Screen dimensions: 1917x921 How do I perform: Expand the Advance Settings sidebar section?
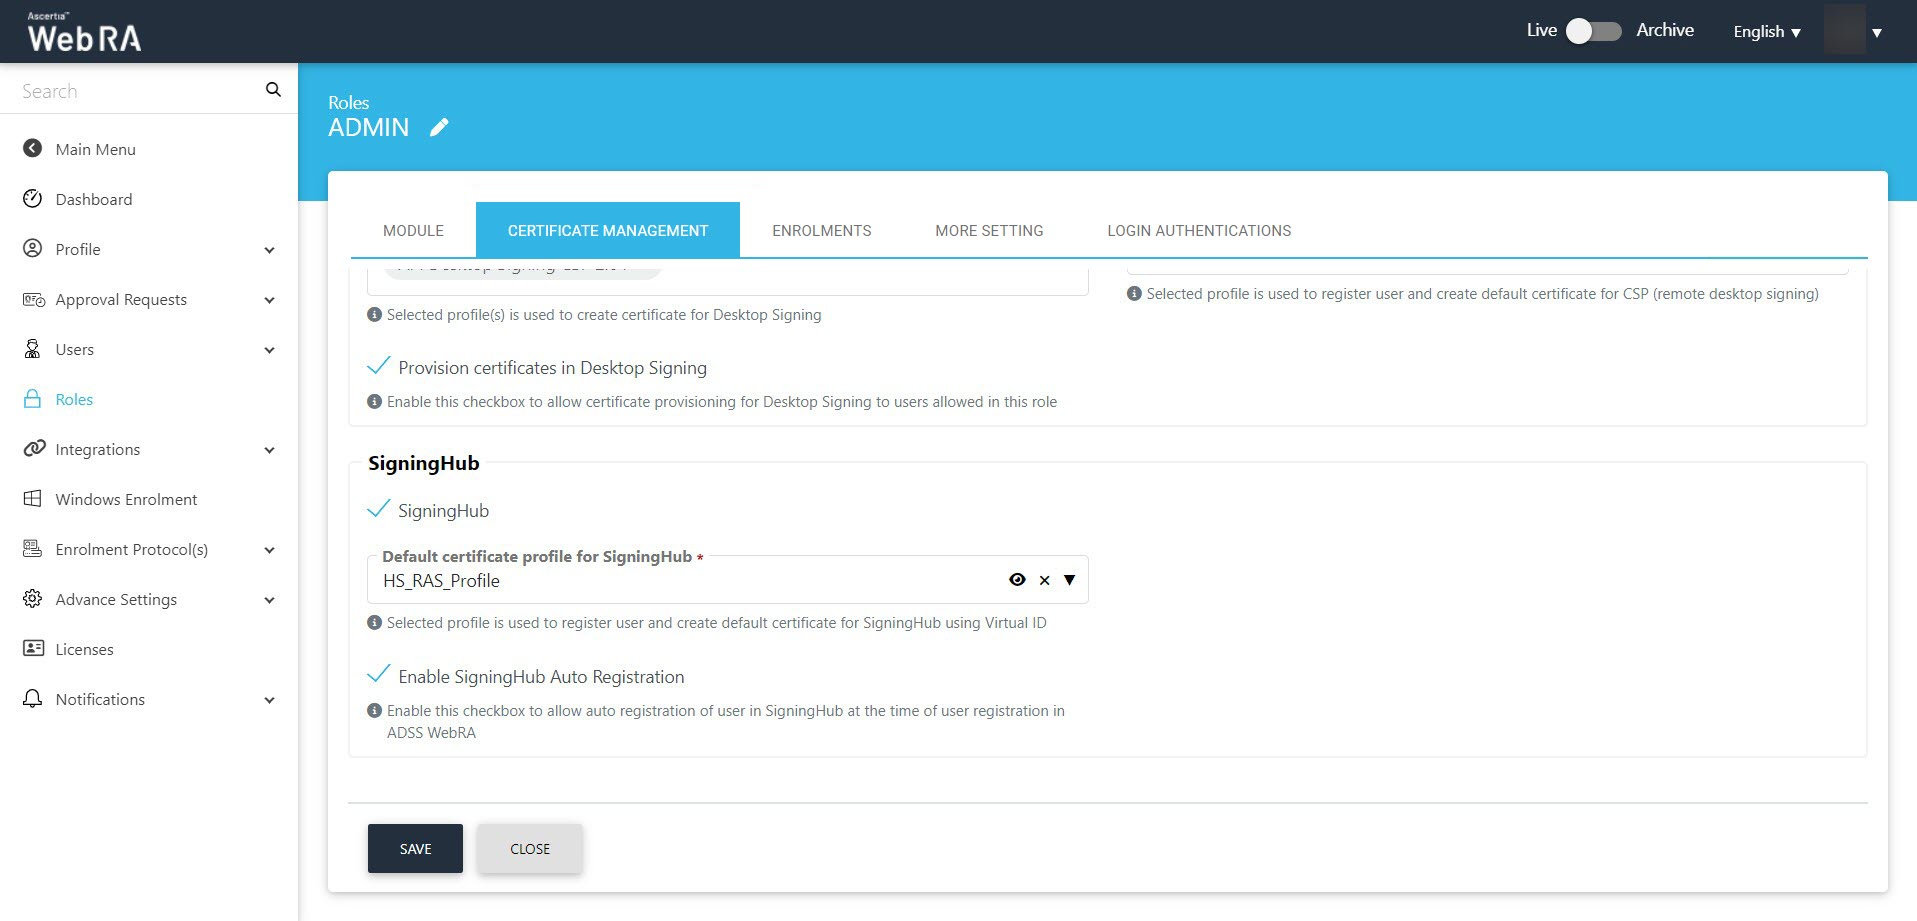(x=269, y=600)
